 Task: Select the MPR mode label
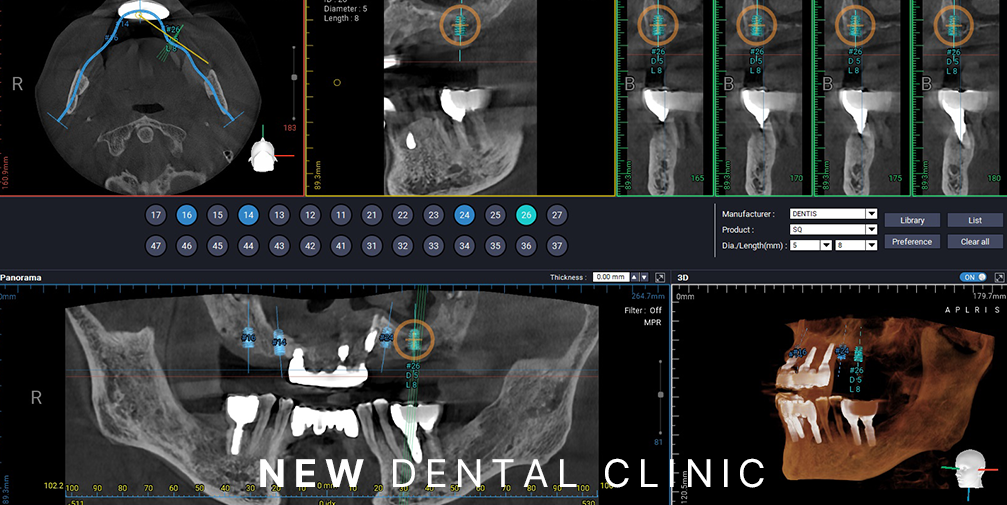(652, 323)
